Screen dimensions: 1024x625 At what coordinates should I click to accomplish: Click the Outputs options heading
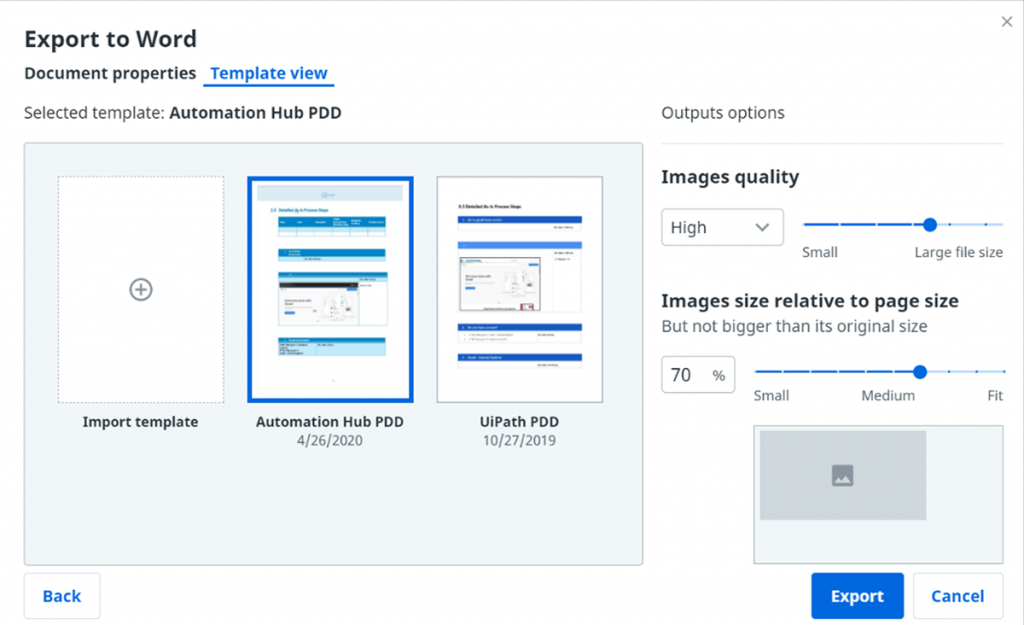(x=723, y=113)
